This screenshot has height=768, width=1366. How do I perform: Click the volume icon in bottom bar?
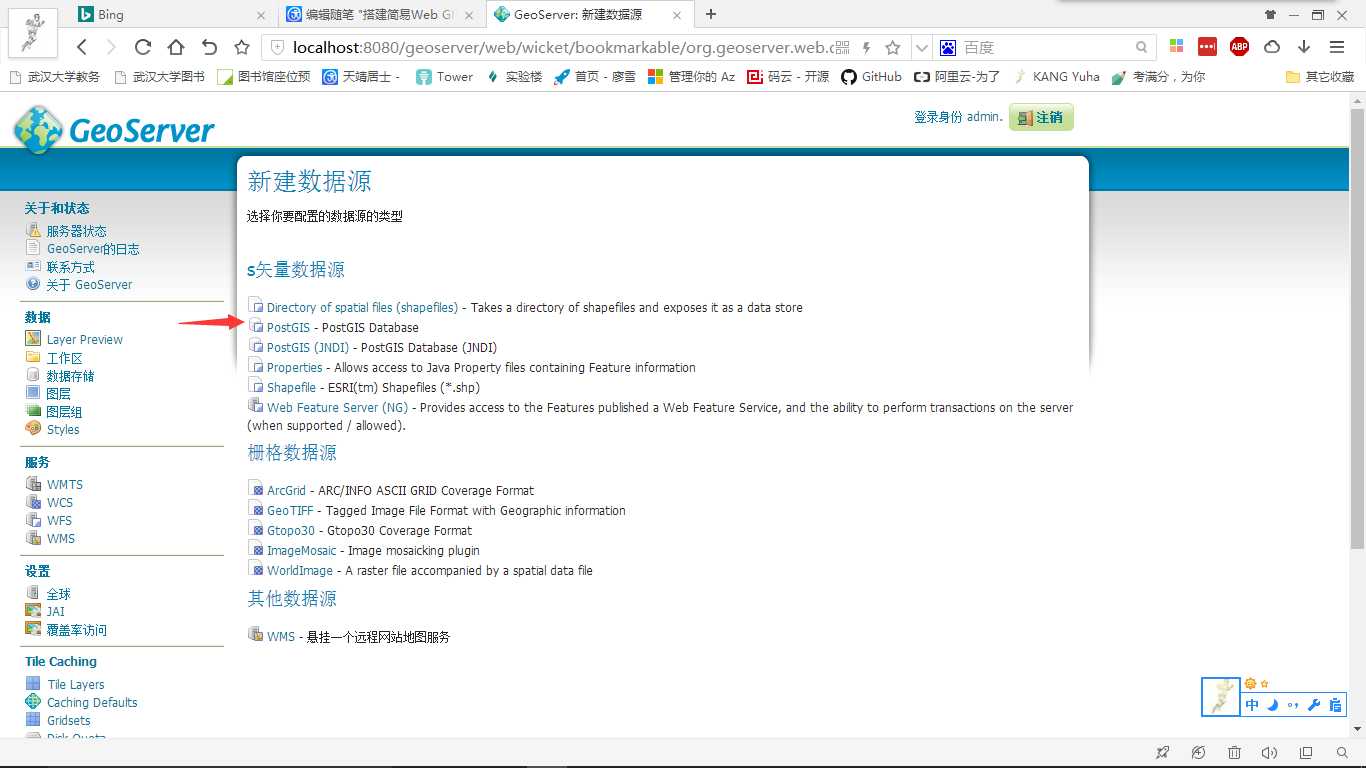pyautogui.click(x=1270, y=753)
